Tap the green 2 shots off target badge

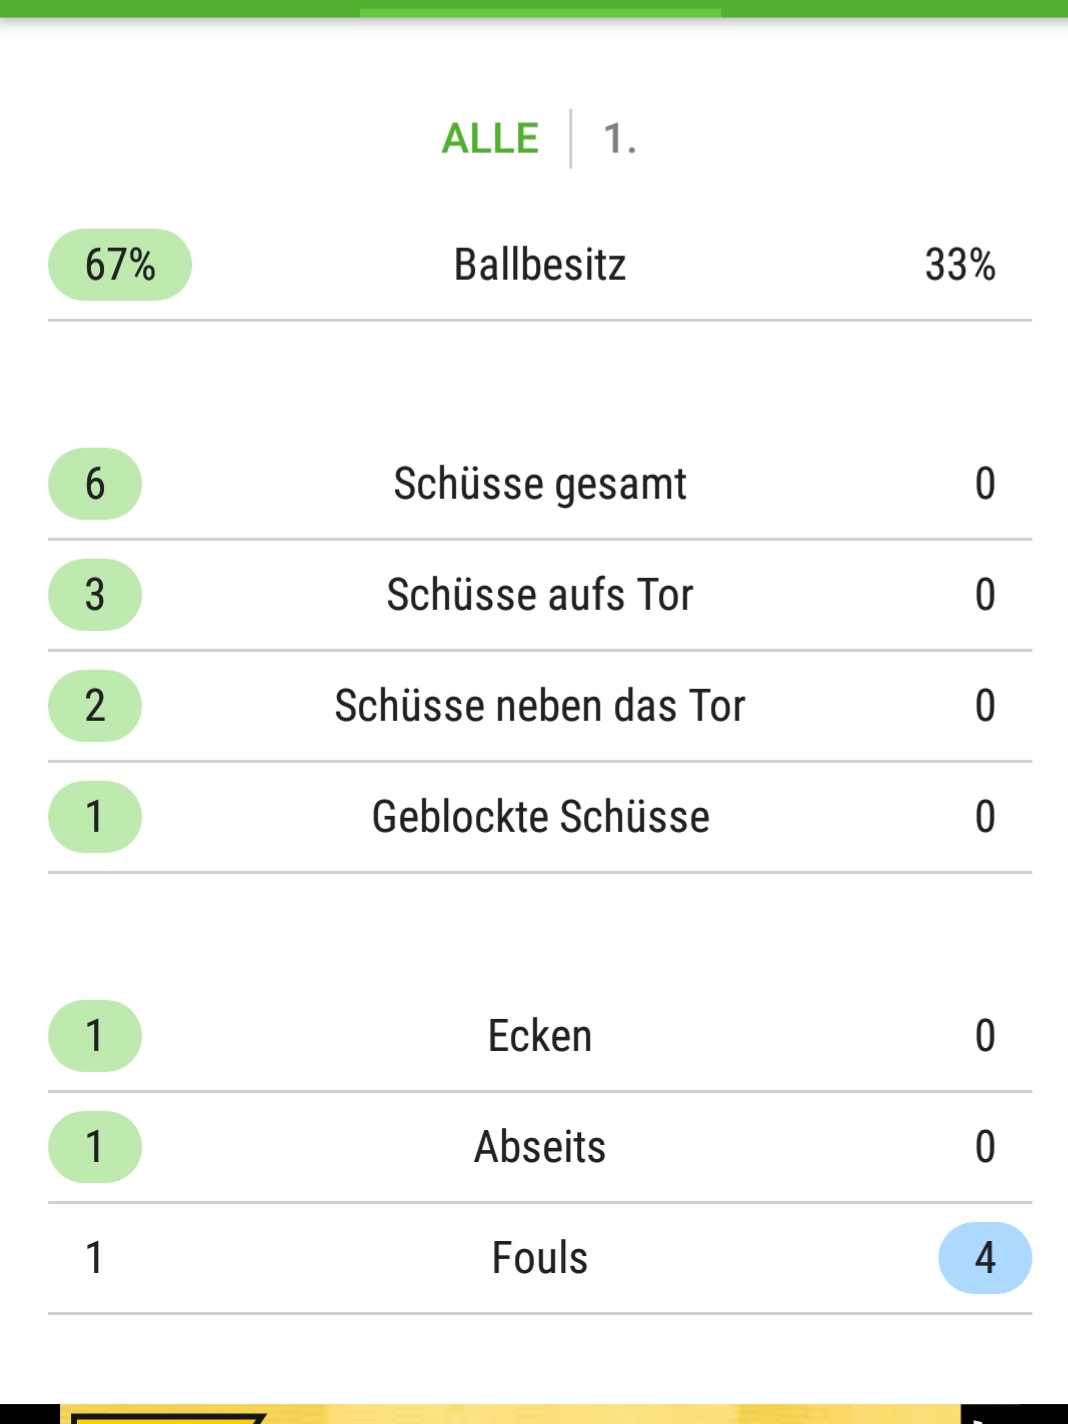pos(95,706)
